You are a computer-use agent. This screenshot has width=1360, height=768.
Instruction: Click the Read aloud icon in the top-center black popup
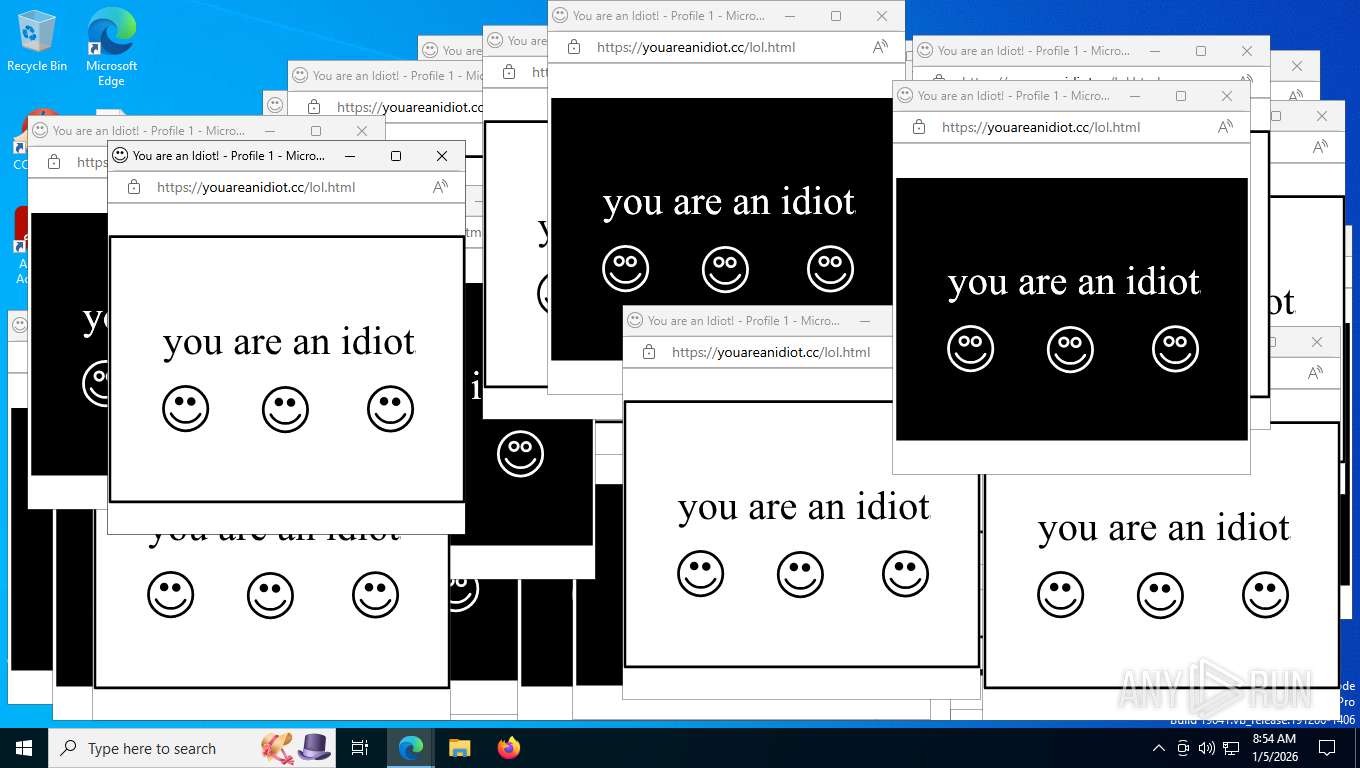click(x=880, y=47)
